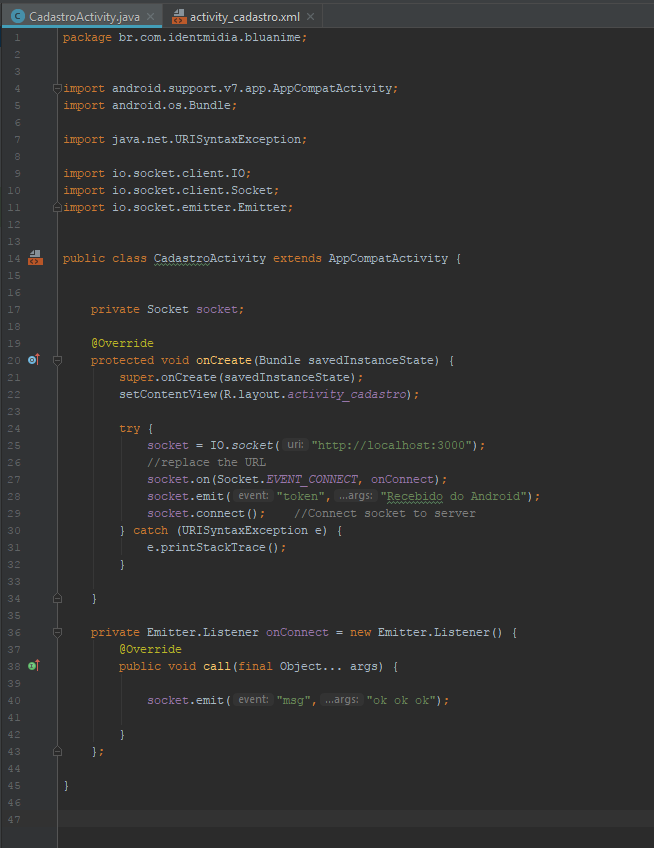Switch to the CadastroActivity.java tab
The width and height of the screenshot is (654, 848).
pos(83,16)
